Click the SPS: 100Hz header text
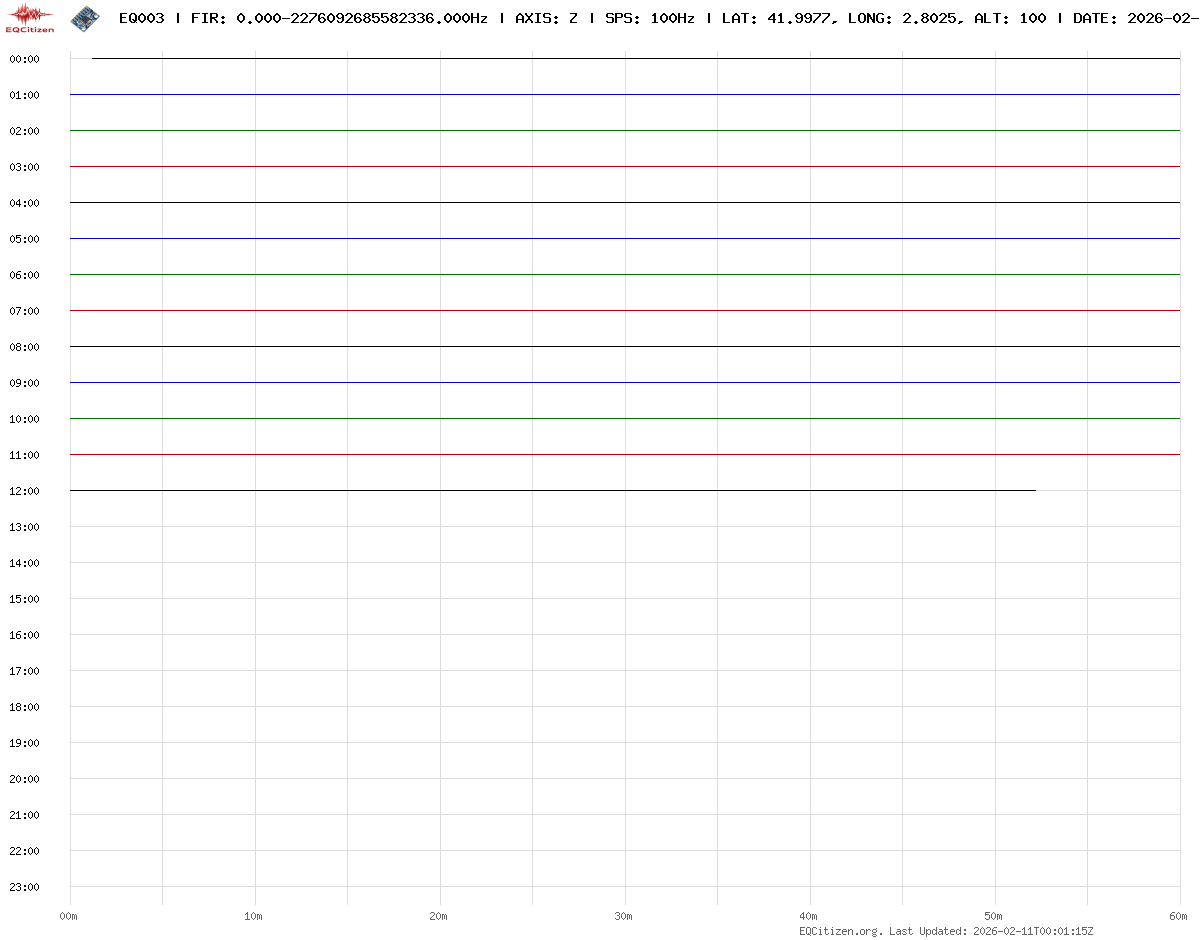This screenshot has height=940, width=1200. point(649,19)
